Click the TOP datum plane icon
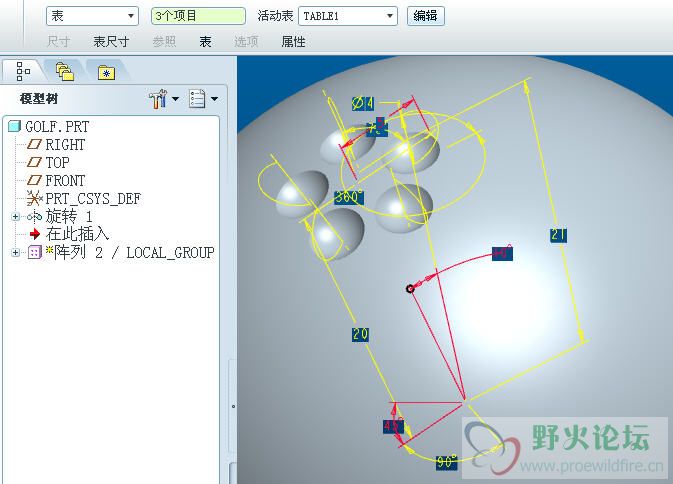 34,162
